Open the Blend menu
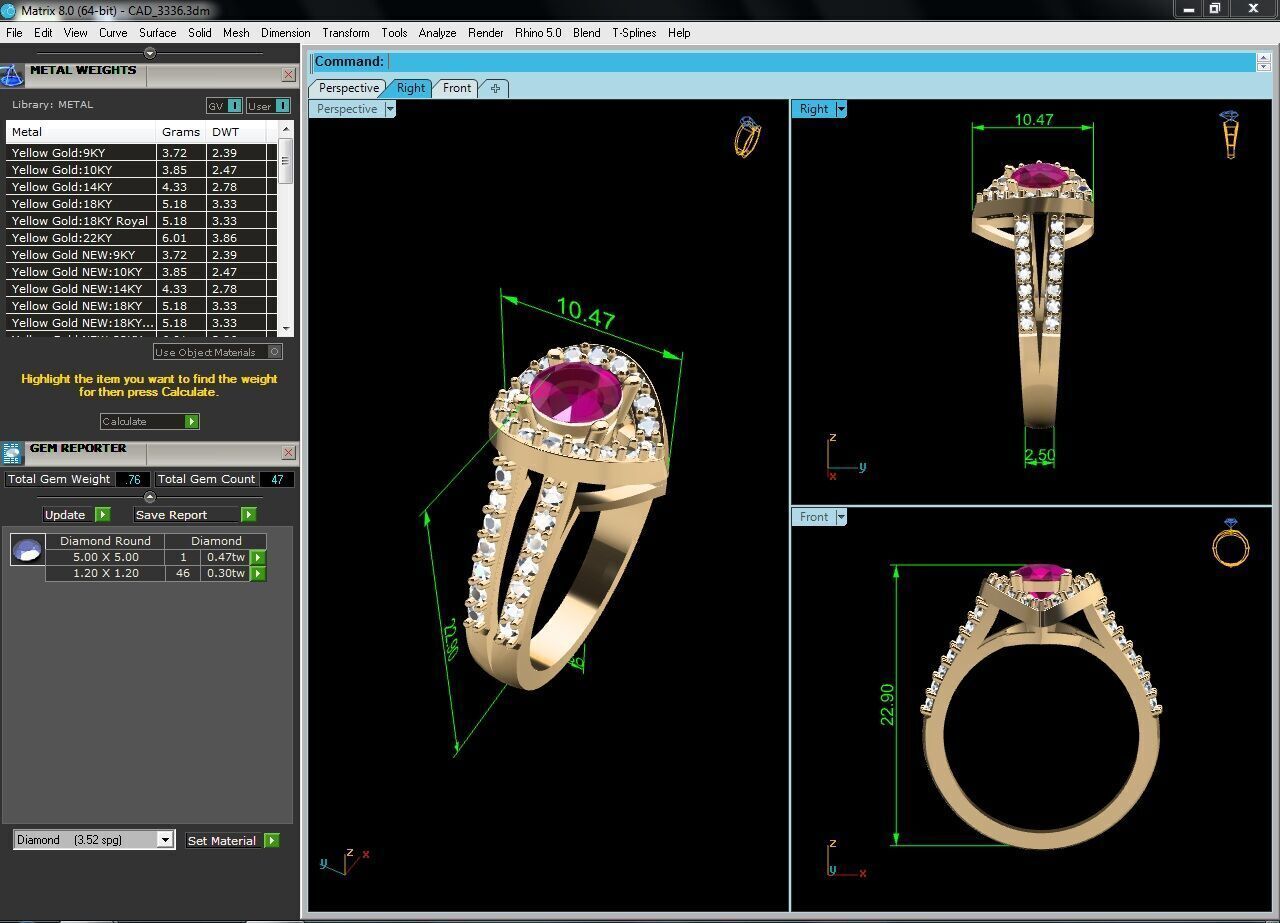 (587, 33)
